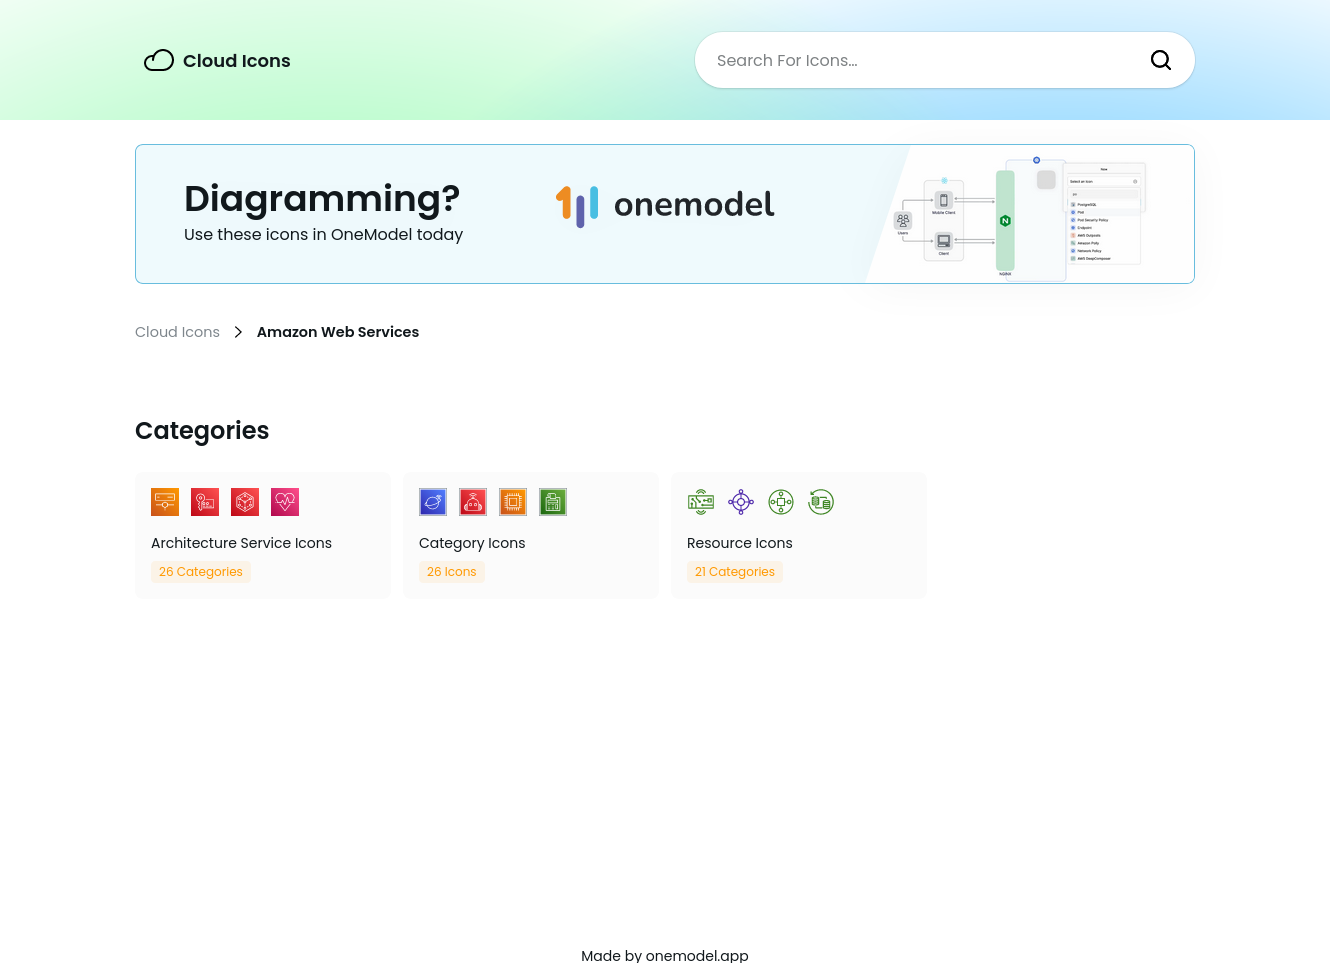Click the 26 Categories badge

[201, 572]
